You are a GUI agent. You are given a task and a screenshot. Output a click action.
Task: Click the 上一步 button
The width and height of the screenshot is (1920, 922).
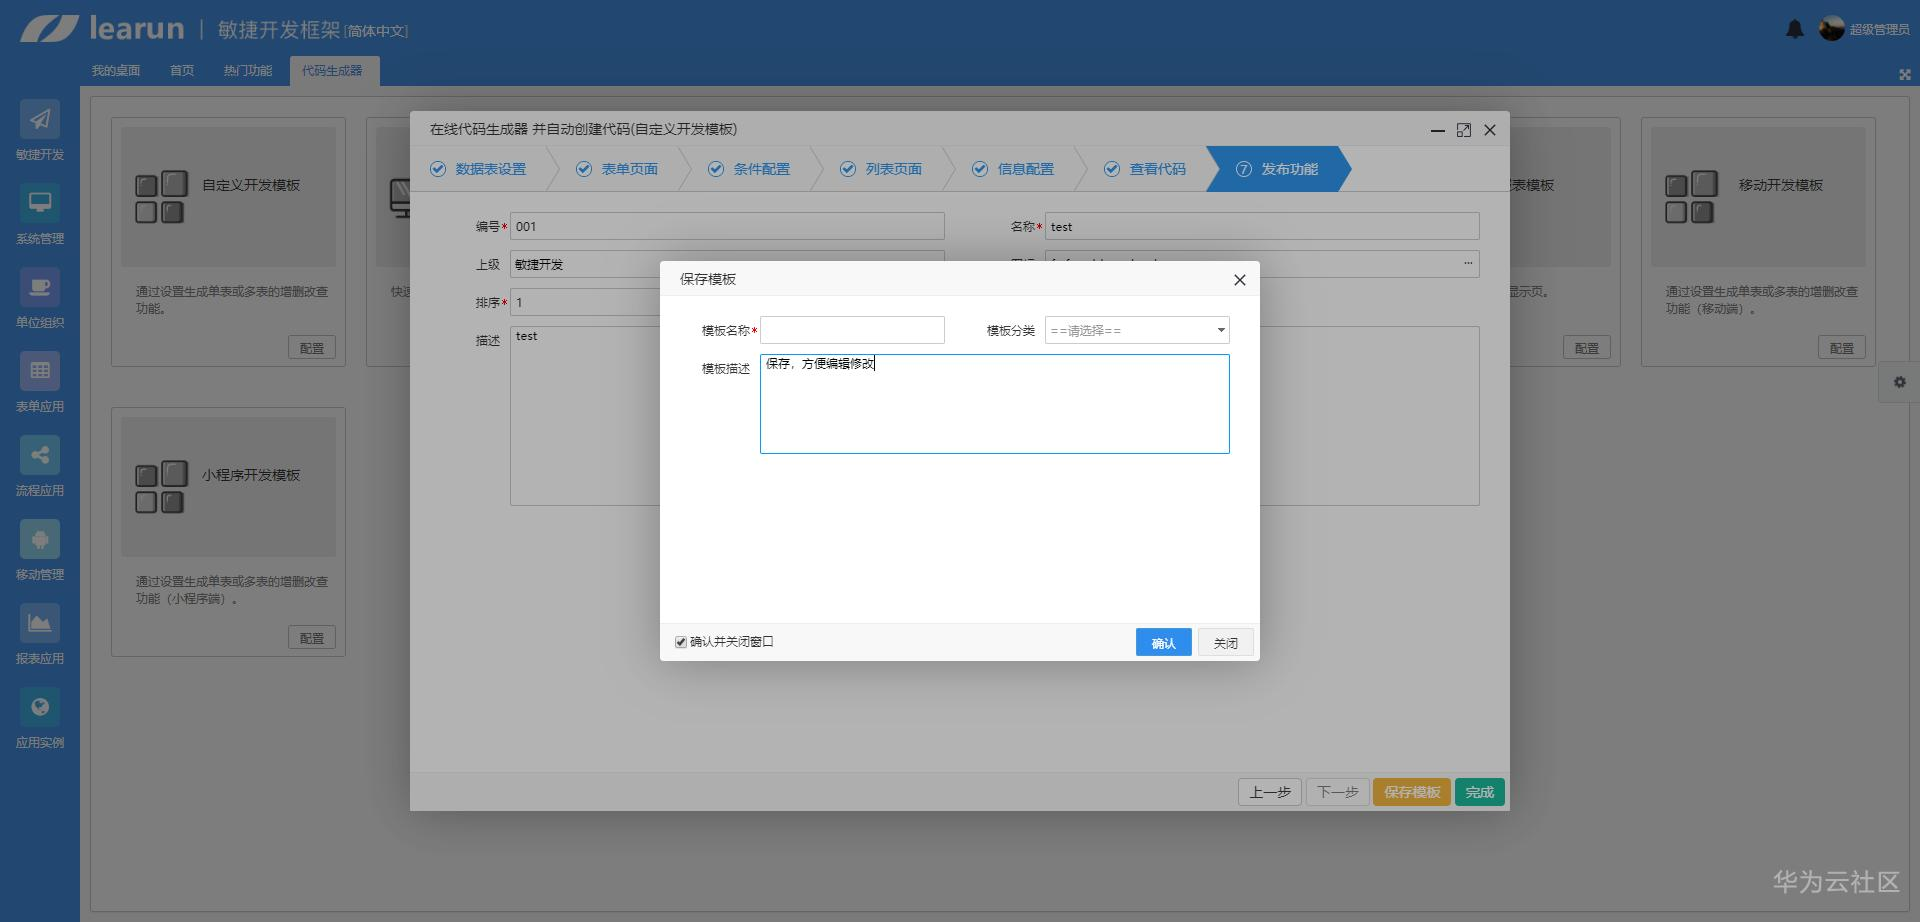(x=1270, y=792)
